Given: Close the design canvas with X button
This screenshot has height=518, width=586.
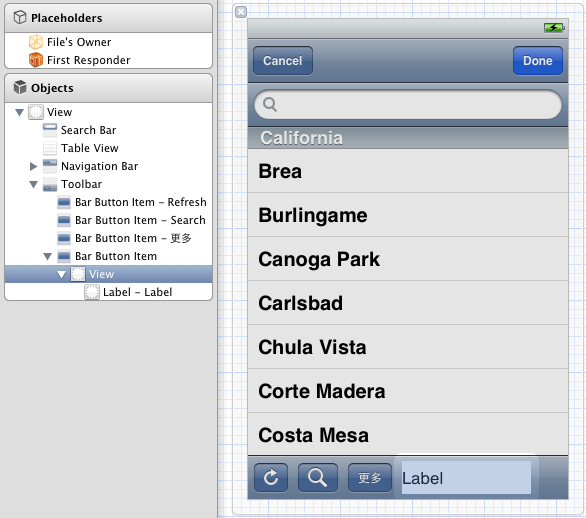Looking at the screenshot, I should click(x=241, y=12).
